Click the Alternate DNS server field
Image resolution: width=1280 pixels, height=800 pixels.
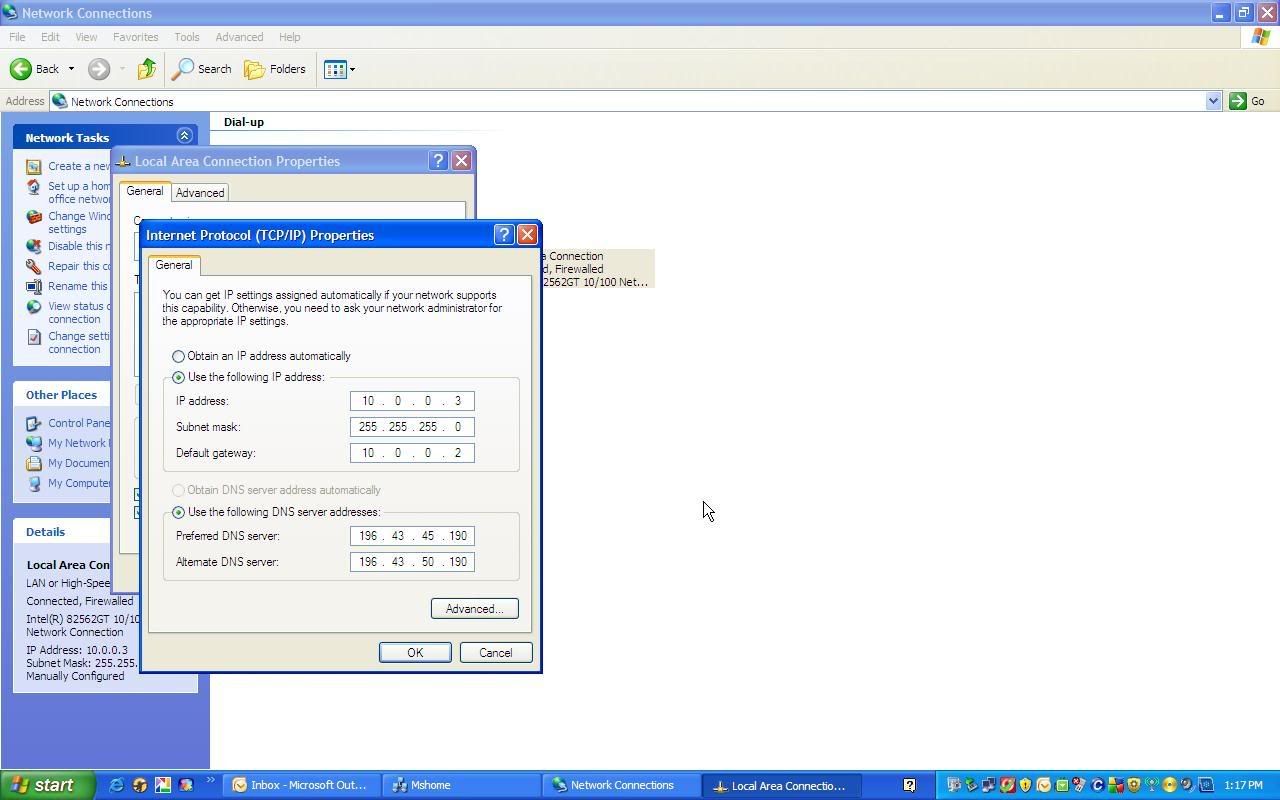click(412, 562)
